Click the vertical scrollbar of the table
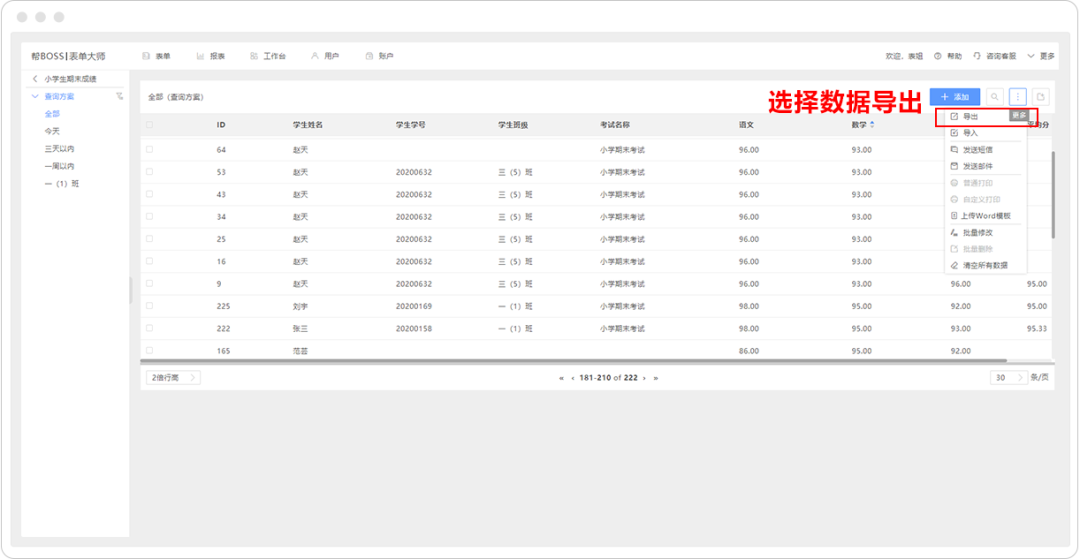 point(1052,195)
